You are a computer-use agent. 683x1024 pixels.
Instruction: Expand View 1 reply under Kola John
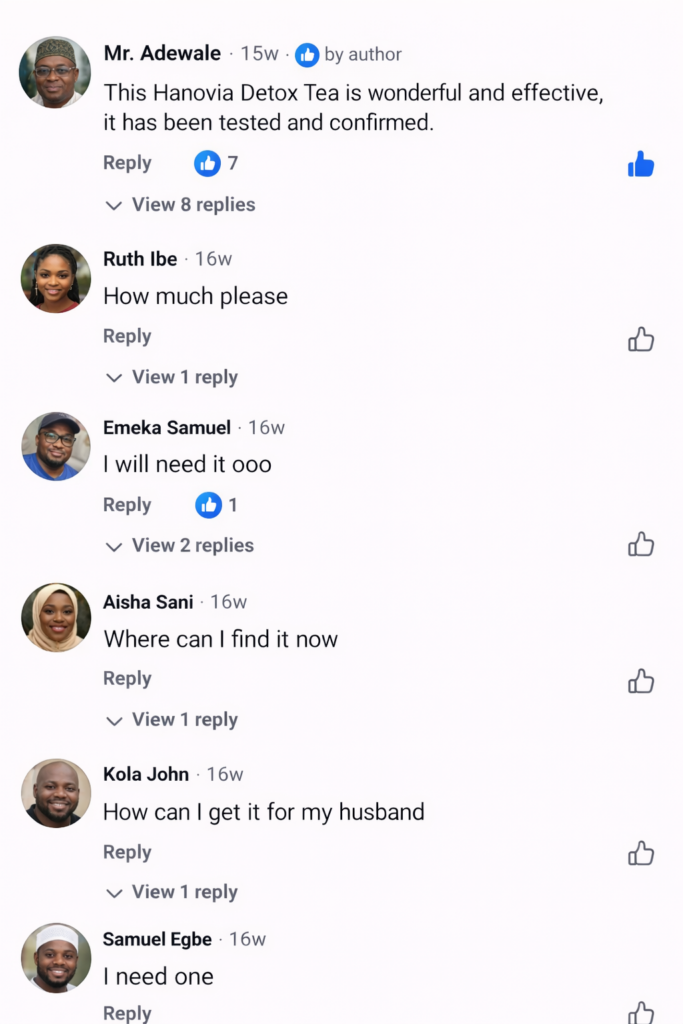point(172,892)
